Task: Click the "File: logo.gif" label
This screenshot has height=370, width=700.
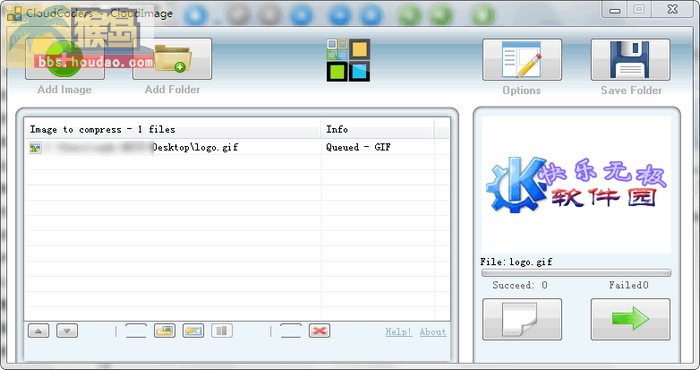Action: click(x=516, y=262)
